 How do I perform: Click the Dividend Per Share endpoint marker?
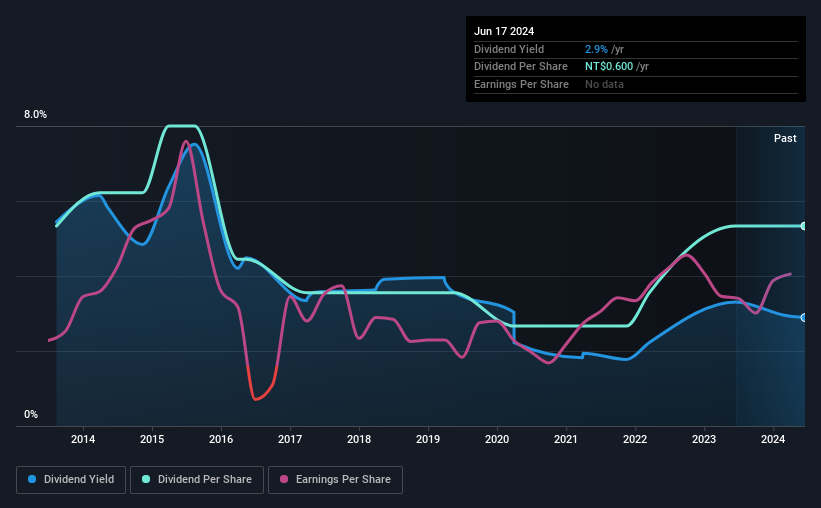pos(803,226)
